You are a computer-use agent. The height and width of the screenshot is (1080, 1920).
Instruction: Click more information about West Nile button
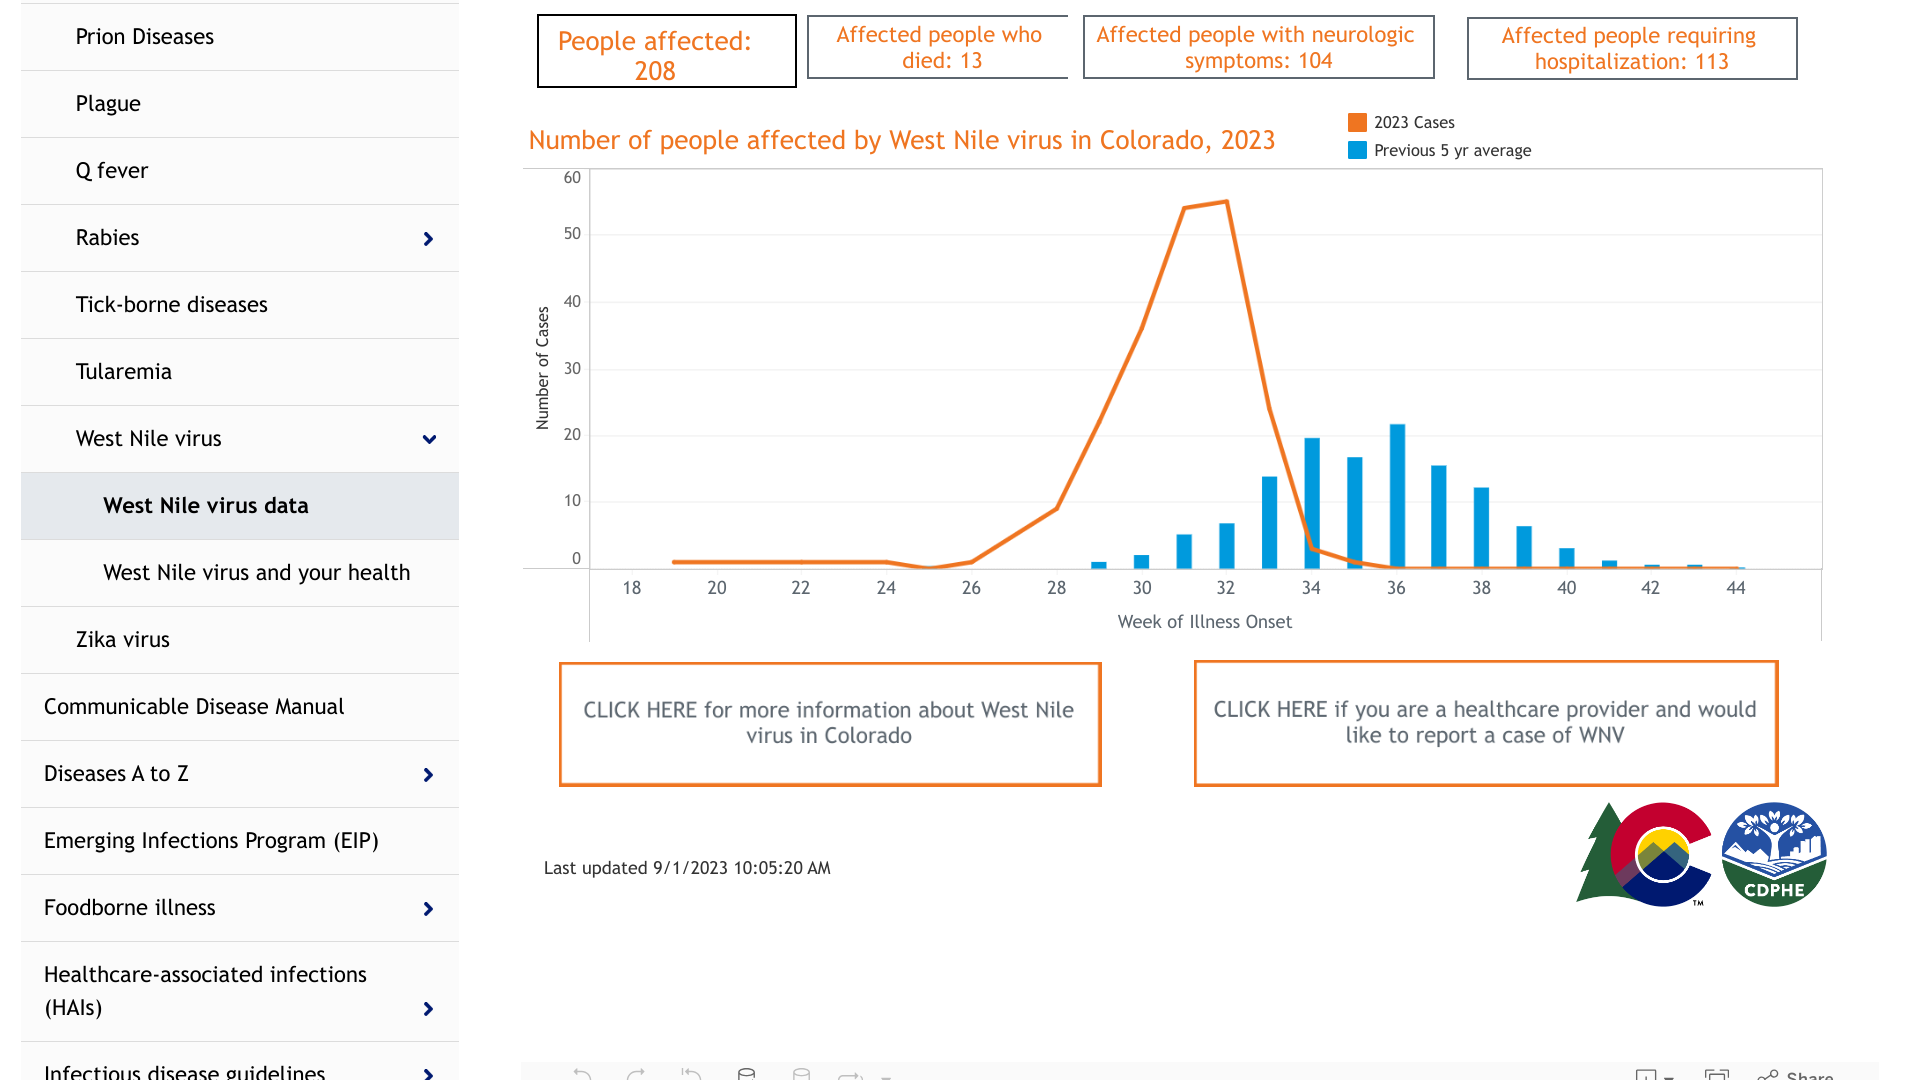point(829,723)
